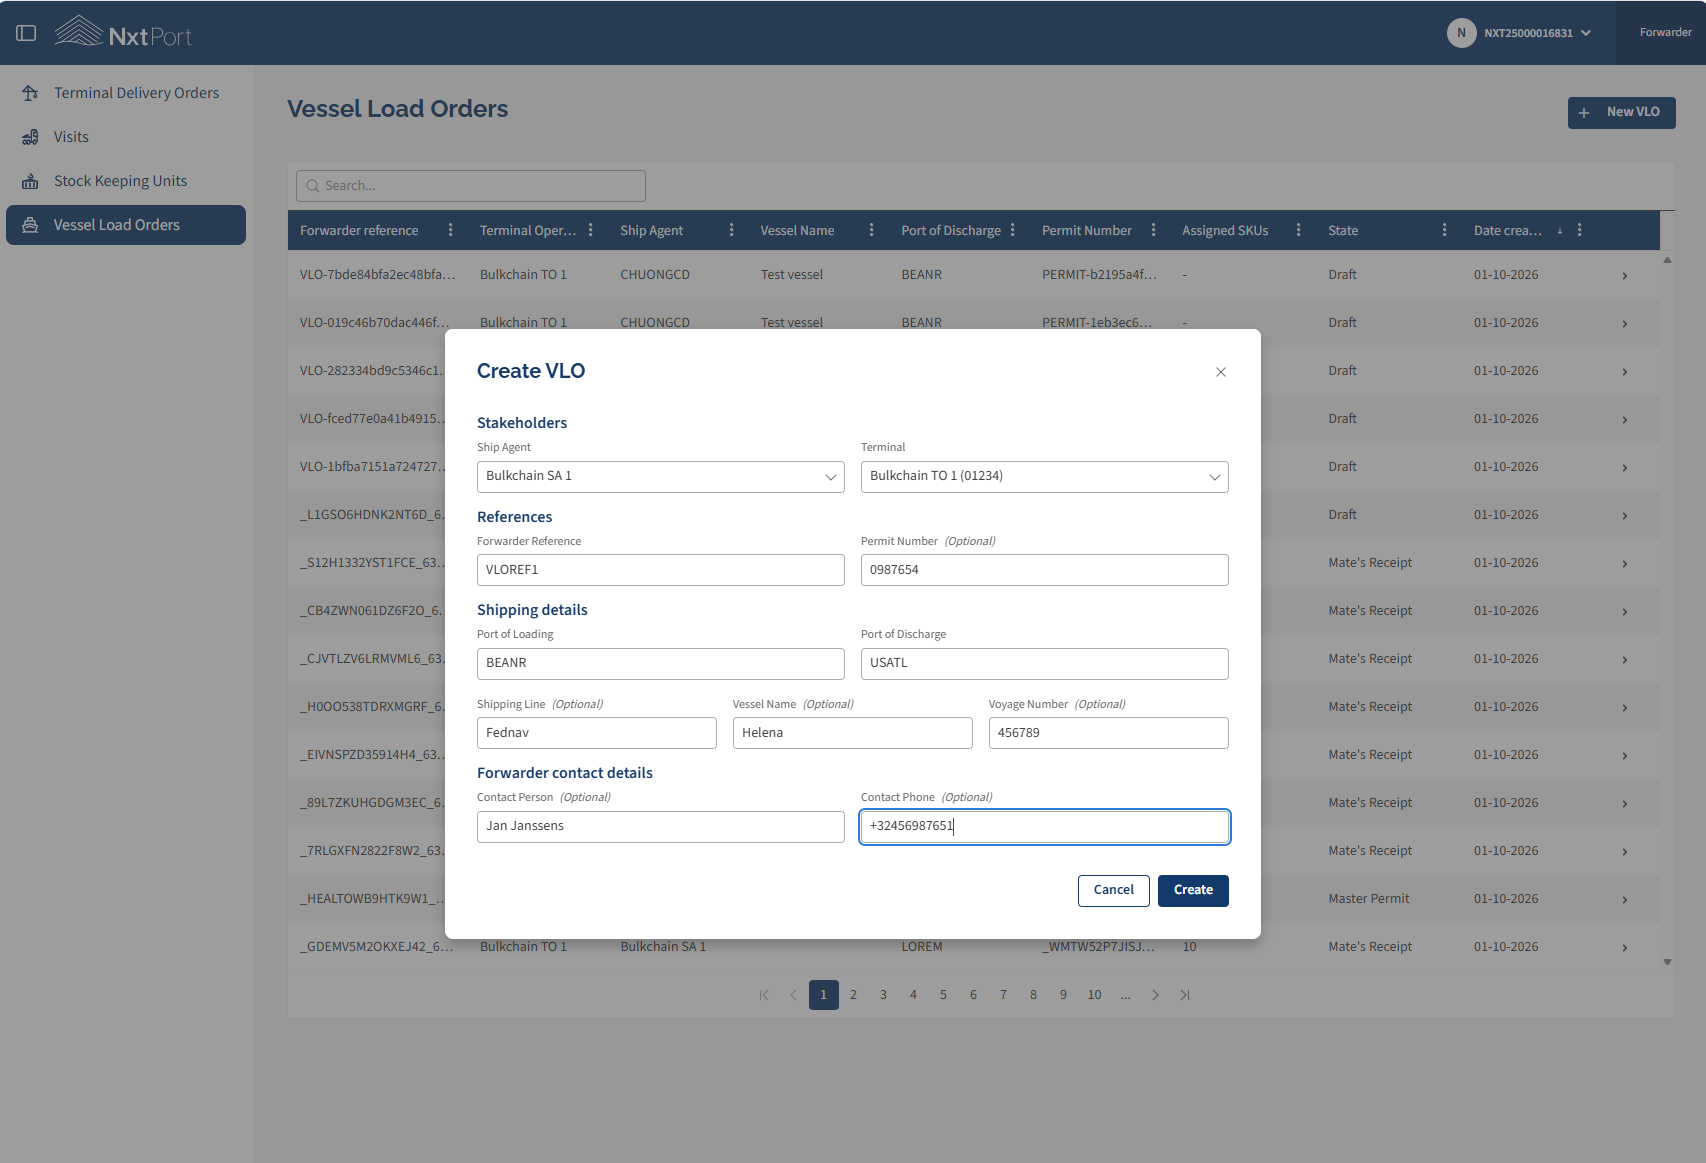Open the NXT25000016831 account dropdown

[1519, 33]
